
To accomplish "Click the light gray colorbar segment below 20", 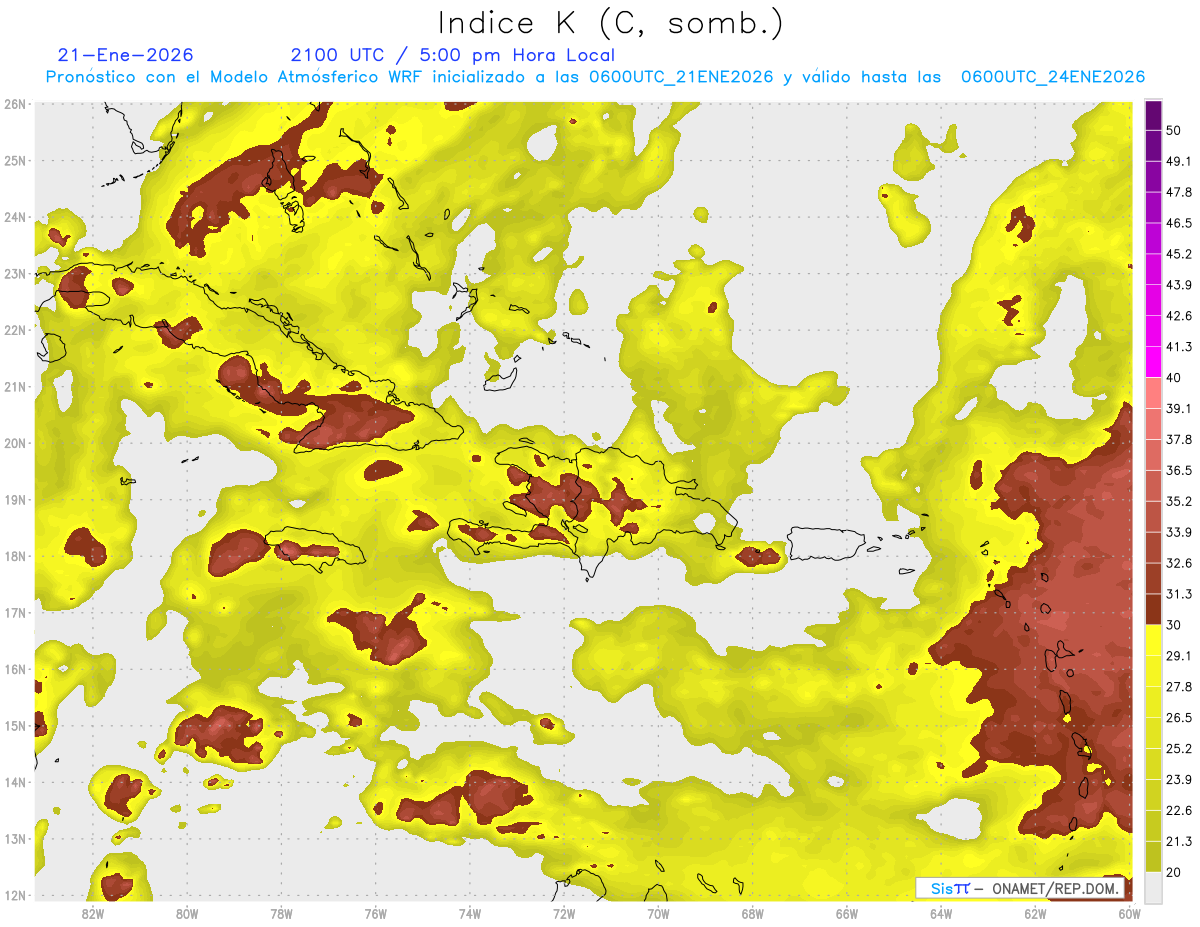I will click(1153, 886).
